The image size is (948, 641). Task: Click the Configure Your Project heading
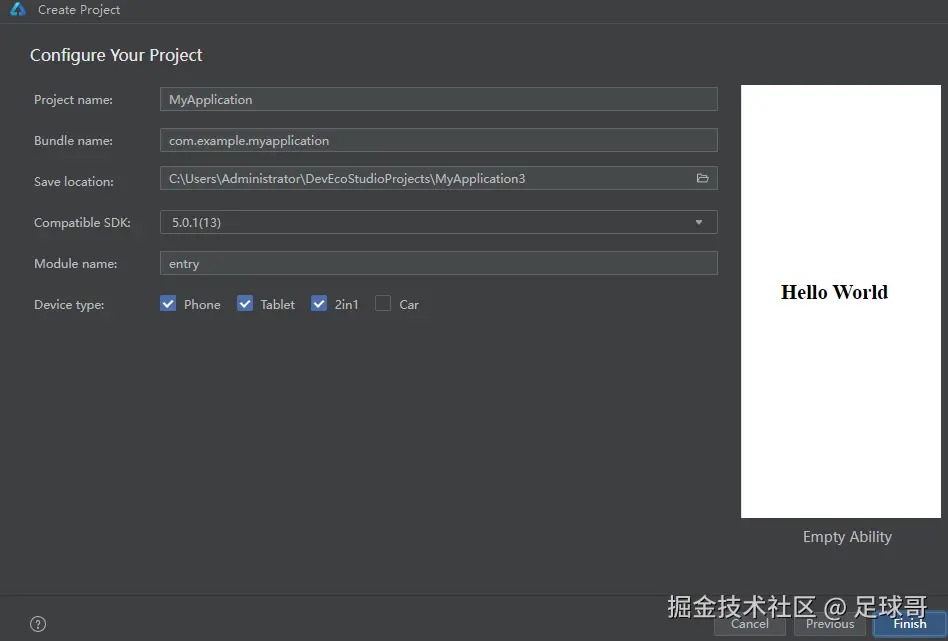(x=116, y=55)
